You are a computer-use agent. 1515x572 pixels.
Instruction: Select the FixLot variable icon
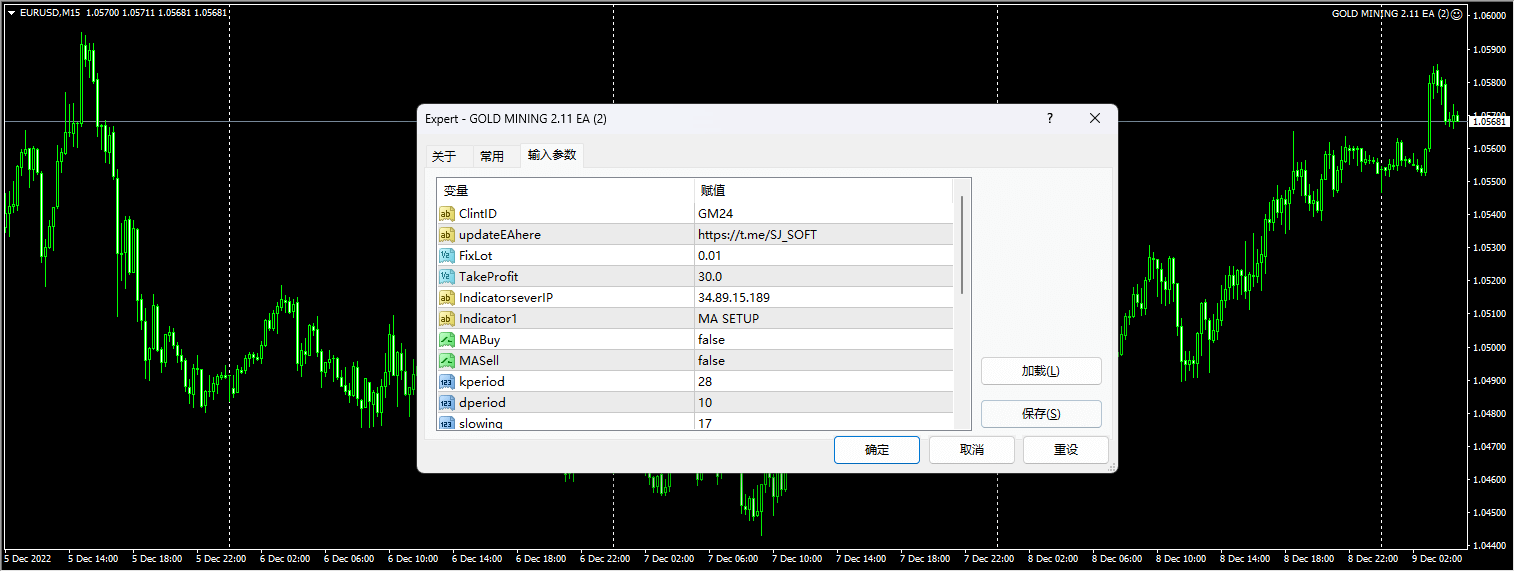click(x=447, y=255)
